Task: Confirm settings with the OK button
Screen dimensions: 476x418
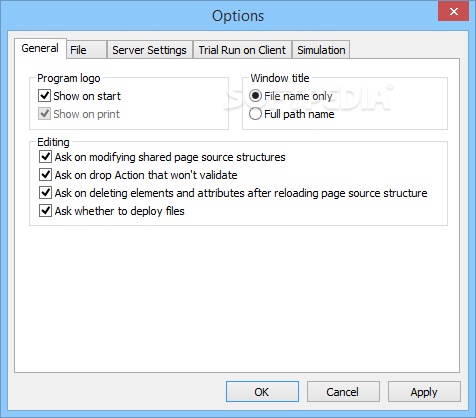Action: [262, 392]
